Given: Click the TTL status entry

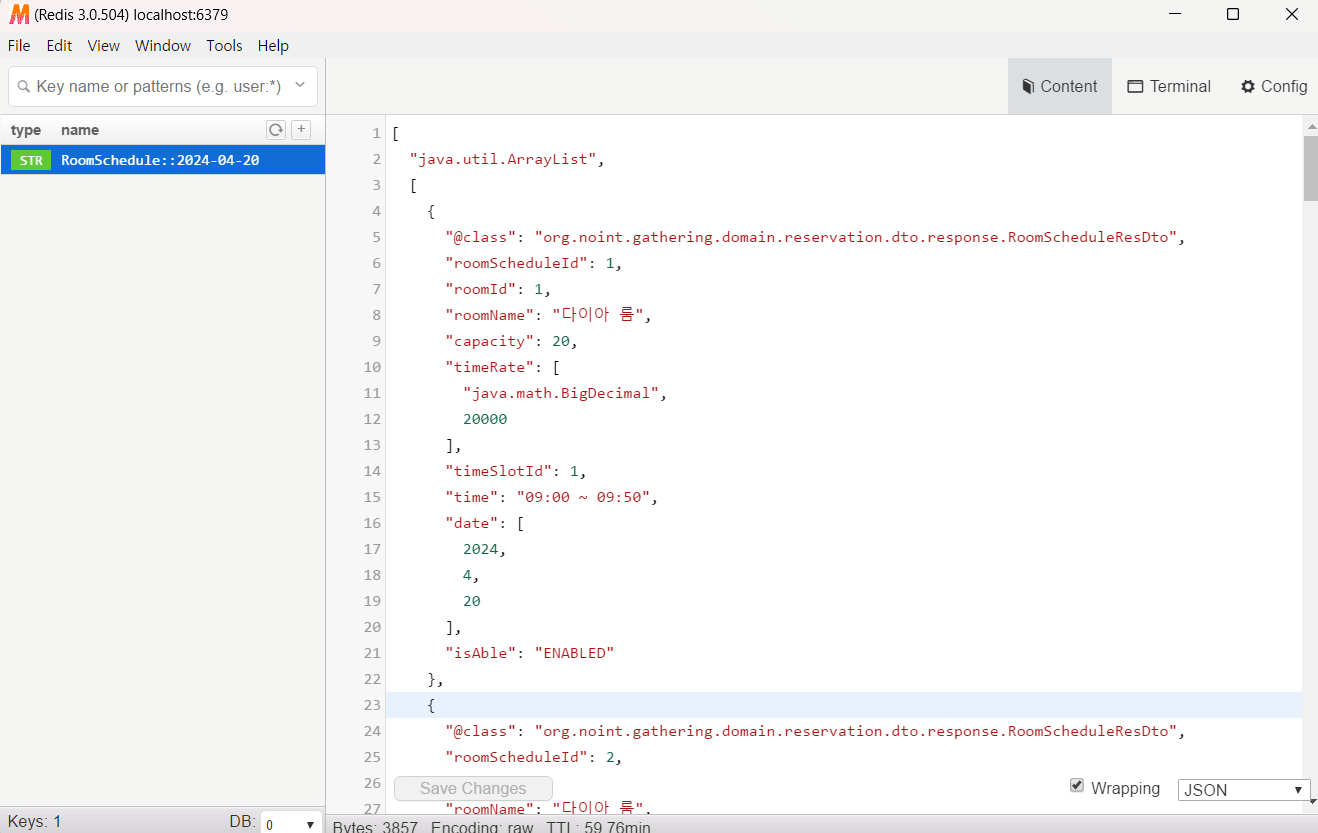Looking at the screenshot, I should [x=598, y=827].
